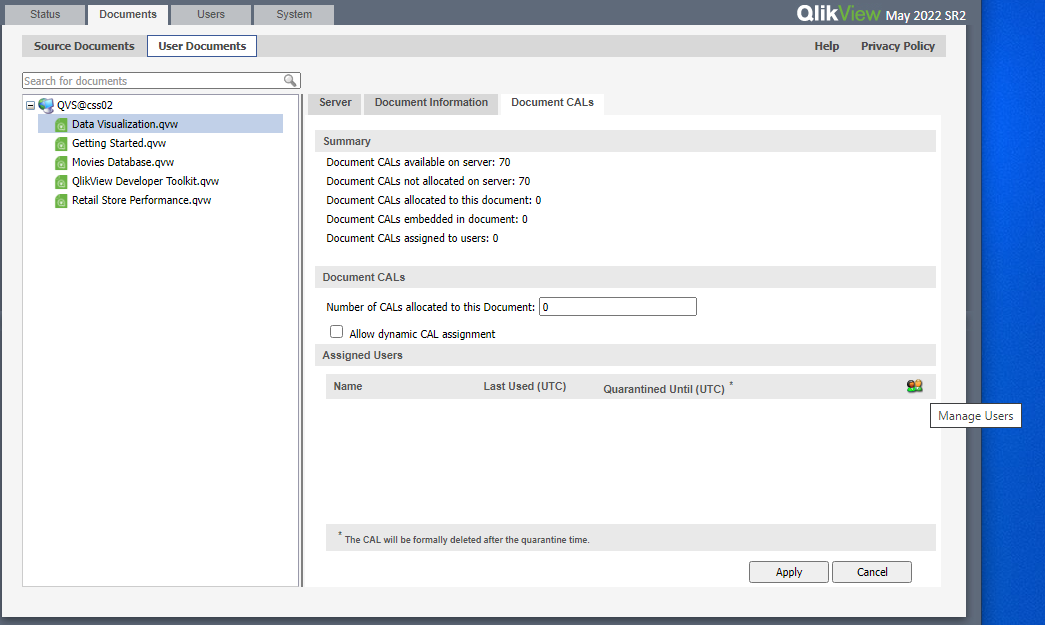Click the Name column header
The width and height of the screenshot is (1045, 625).
point(348,386)
